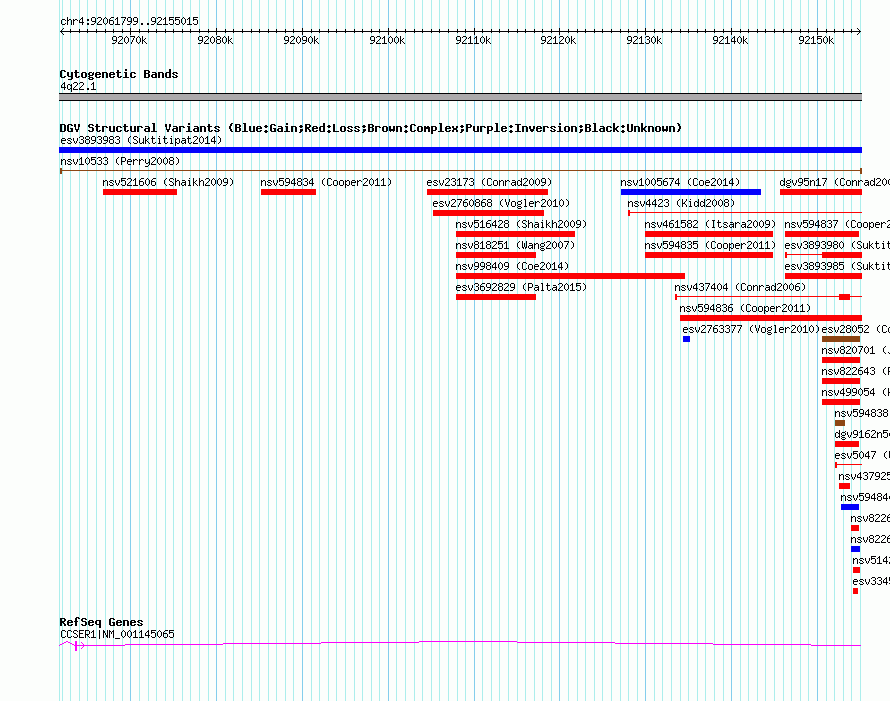
Task: Click the esv2763377 (Vogler2010) small blue marker
Action: 686,339
